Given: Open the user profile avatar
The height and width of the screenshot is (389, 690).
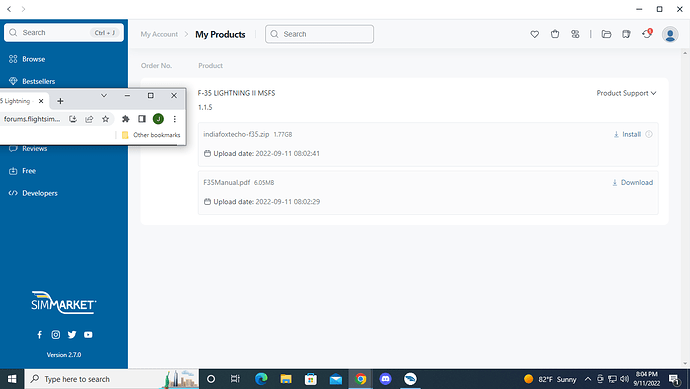Looking at the screenshot, I should 670,34.
